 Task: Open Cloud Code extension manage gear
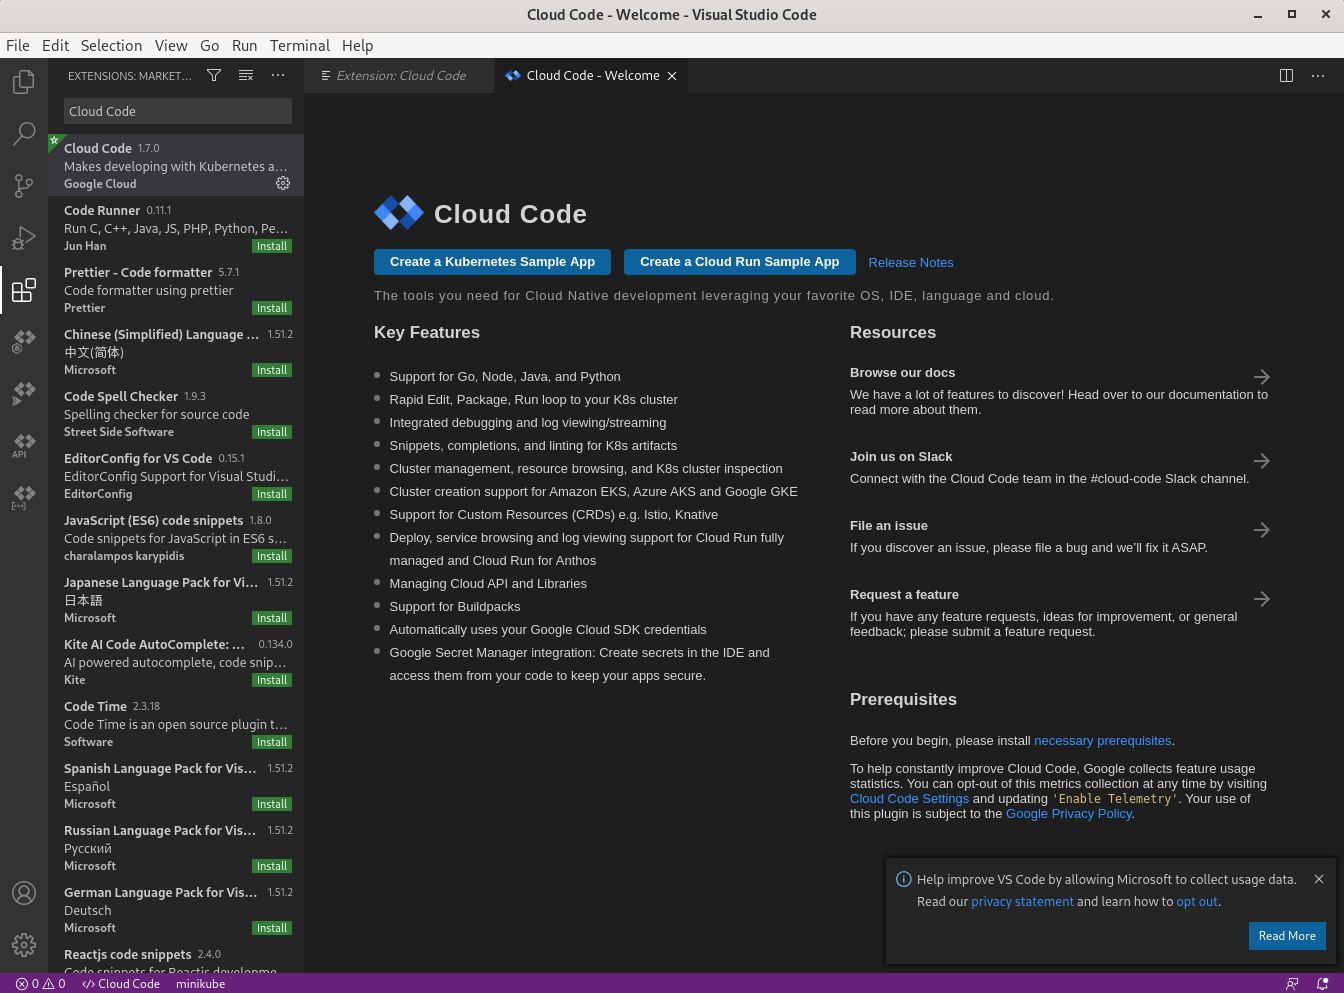click(283, 183)
